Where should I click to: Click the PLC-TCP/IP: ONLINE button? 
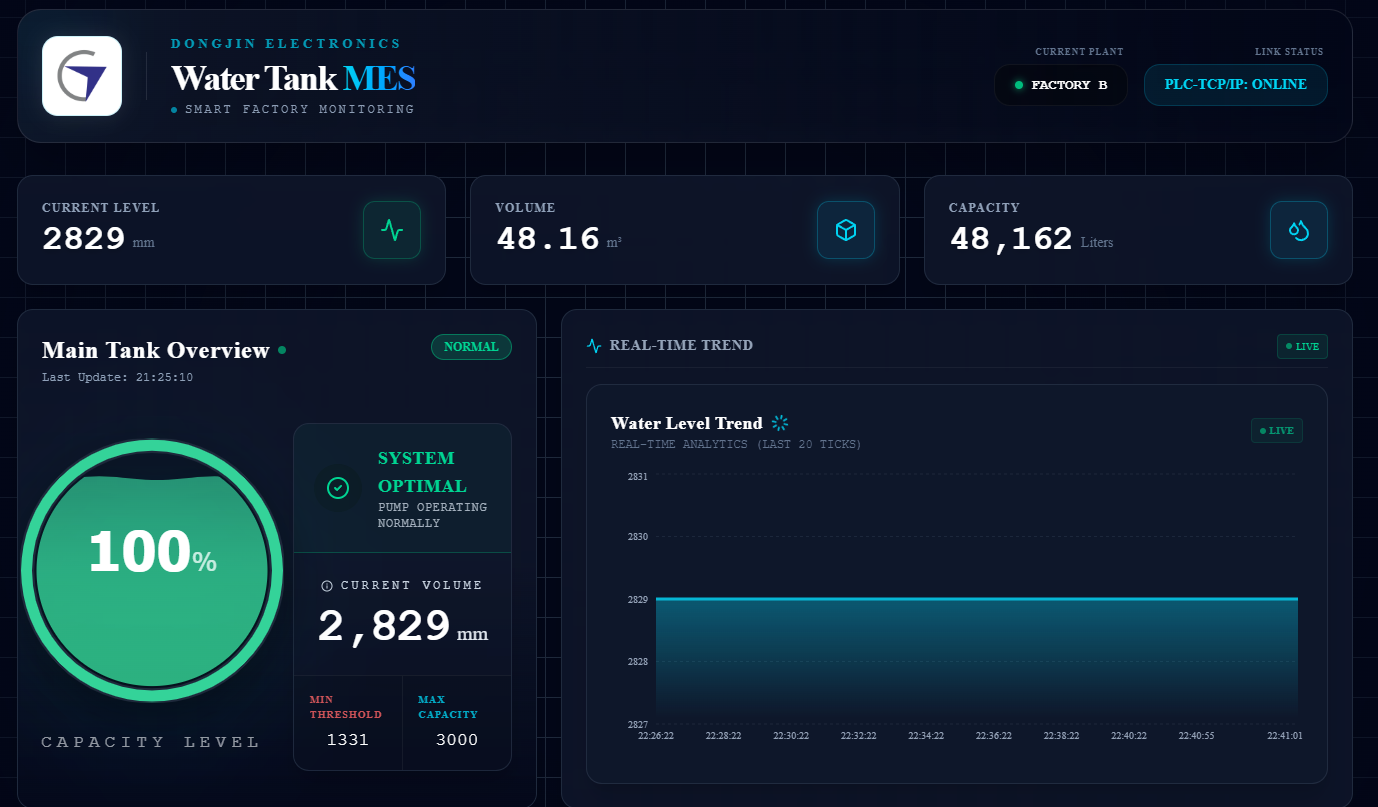click(x=1235, y=85)
